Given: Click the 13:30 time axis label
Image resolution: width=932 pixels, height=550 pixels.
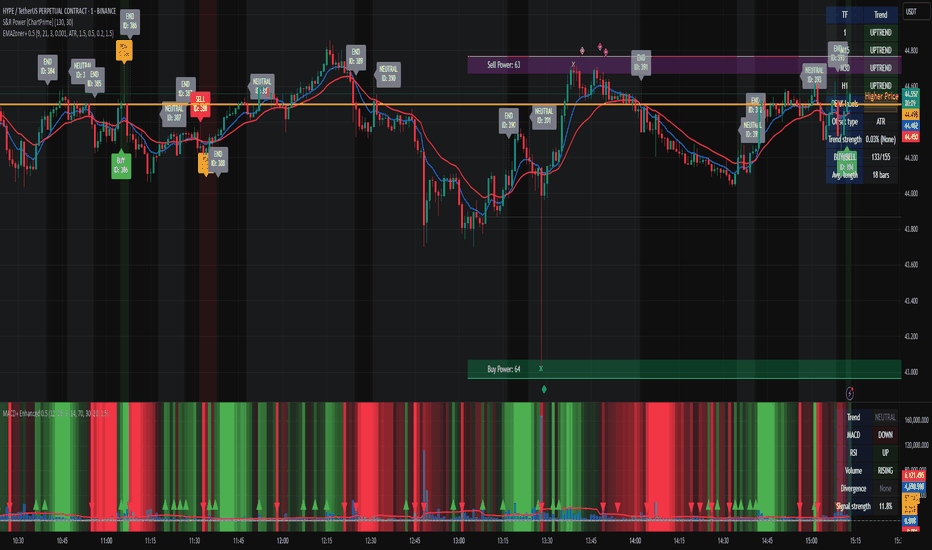Looking at the screenshot, I should [x=547, y=540].
